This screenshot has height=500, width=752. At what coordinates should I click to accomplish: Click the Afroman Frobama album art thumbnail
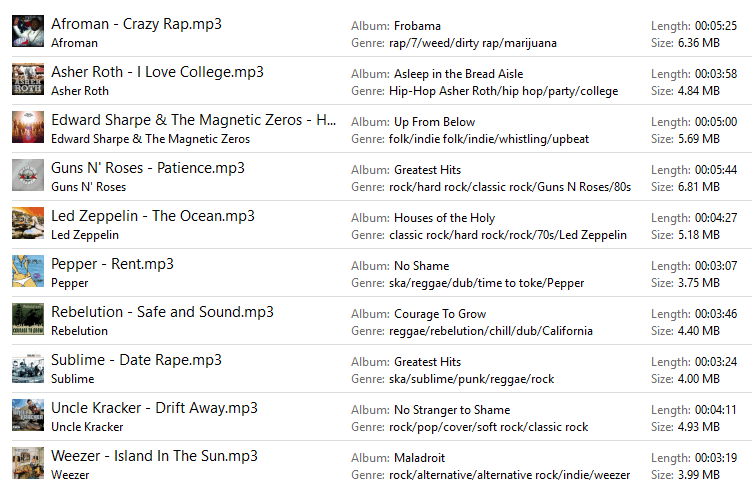[28, 31]
